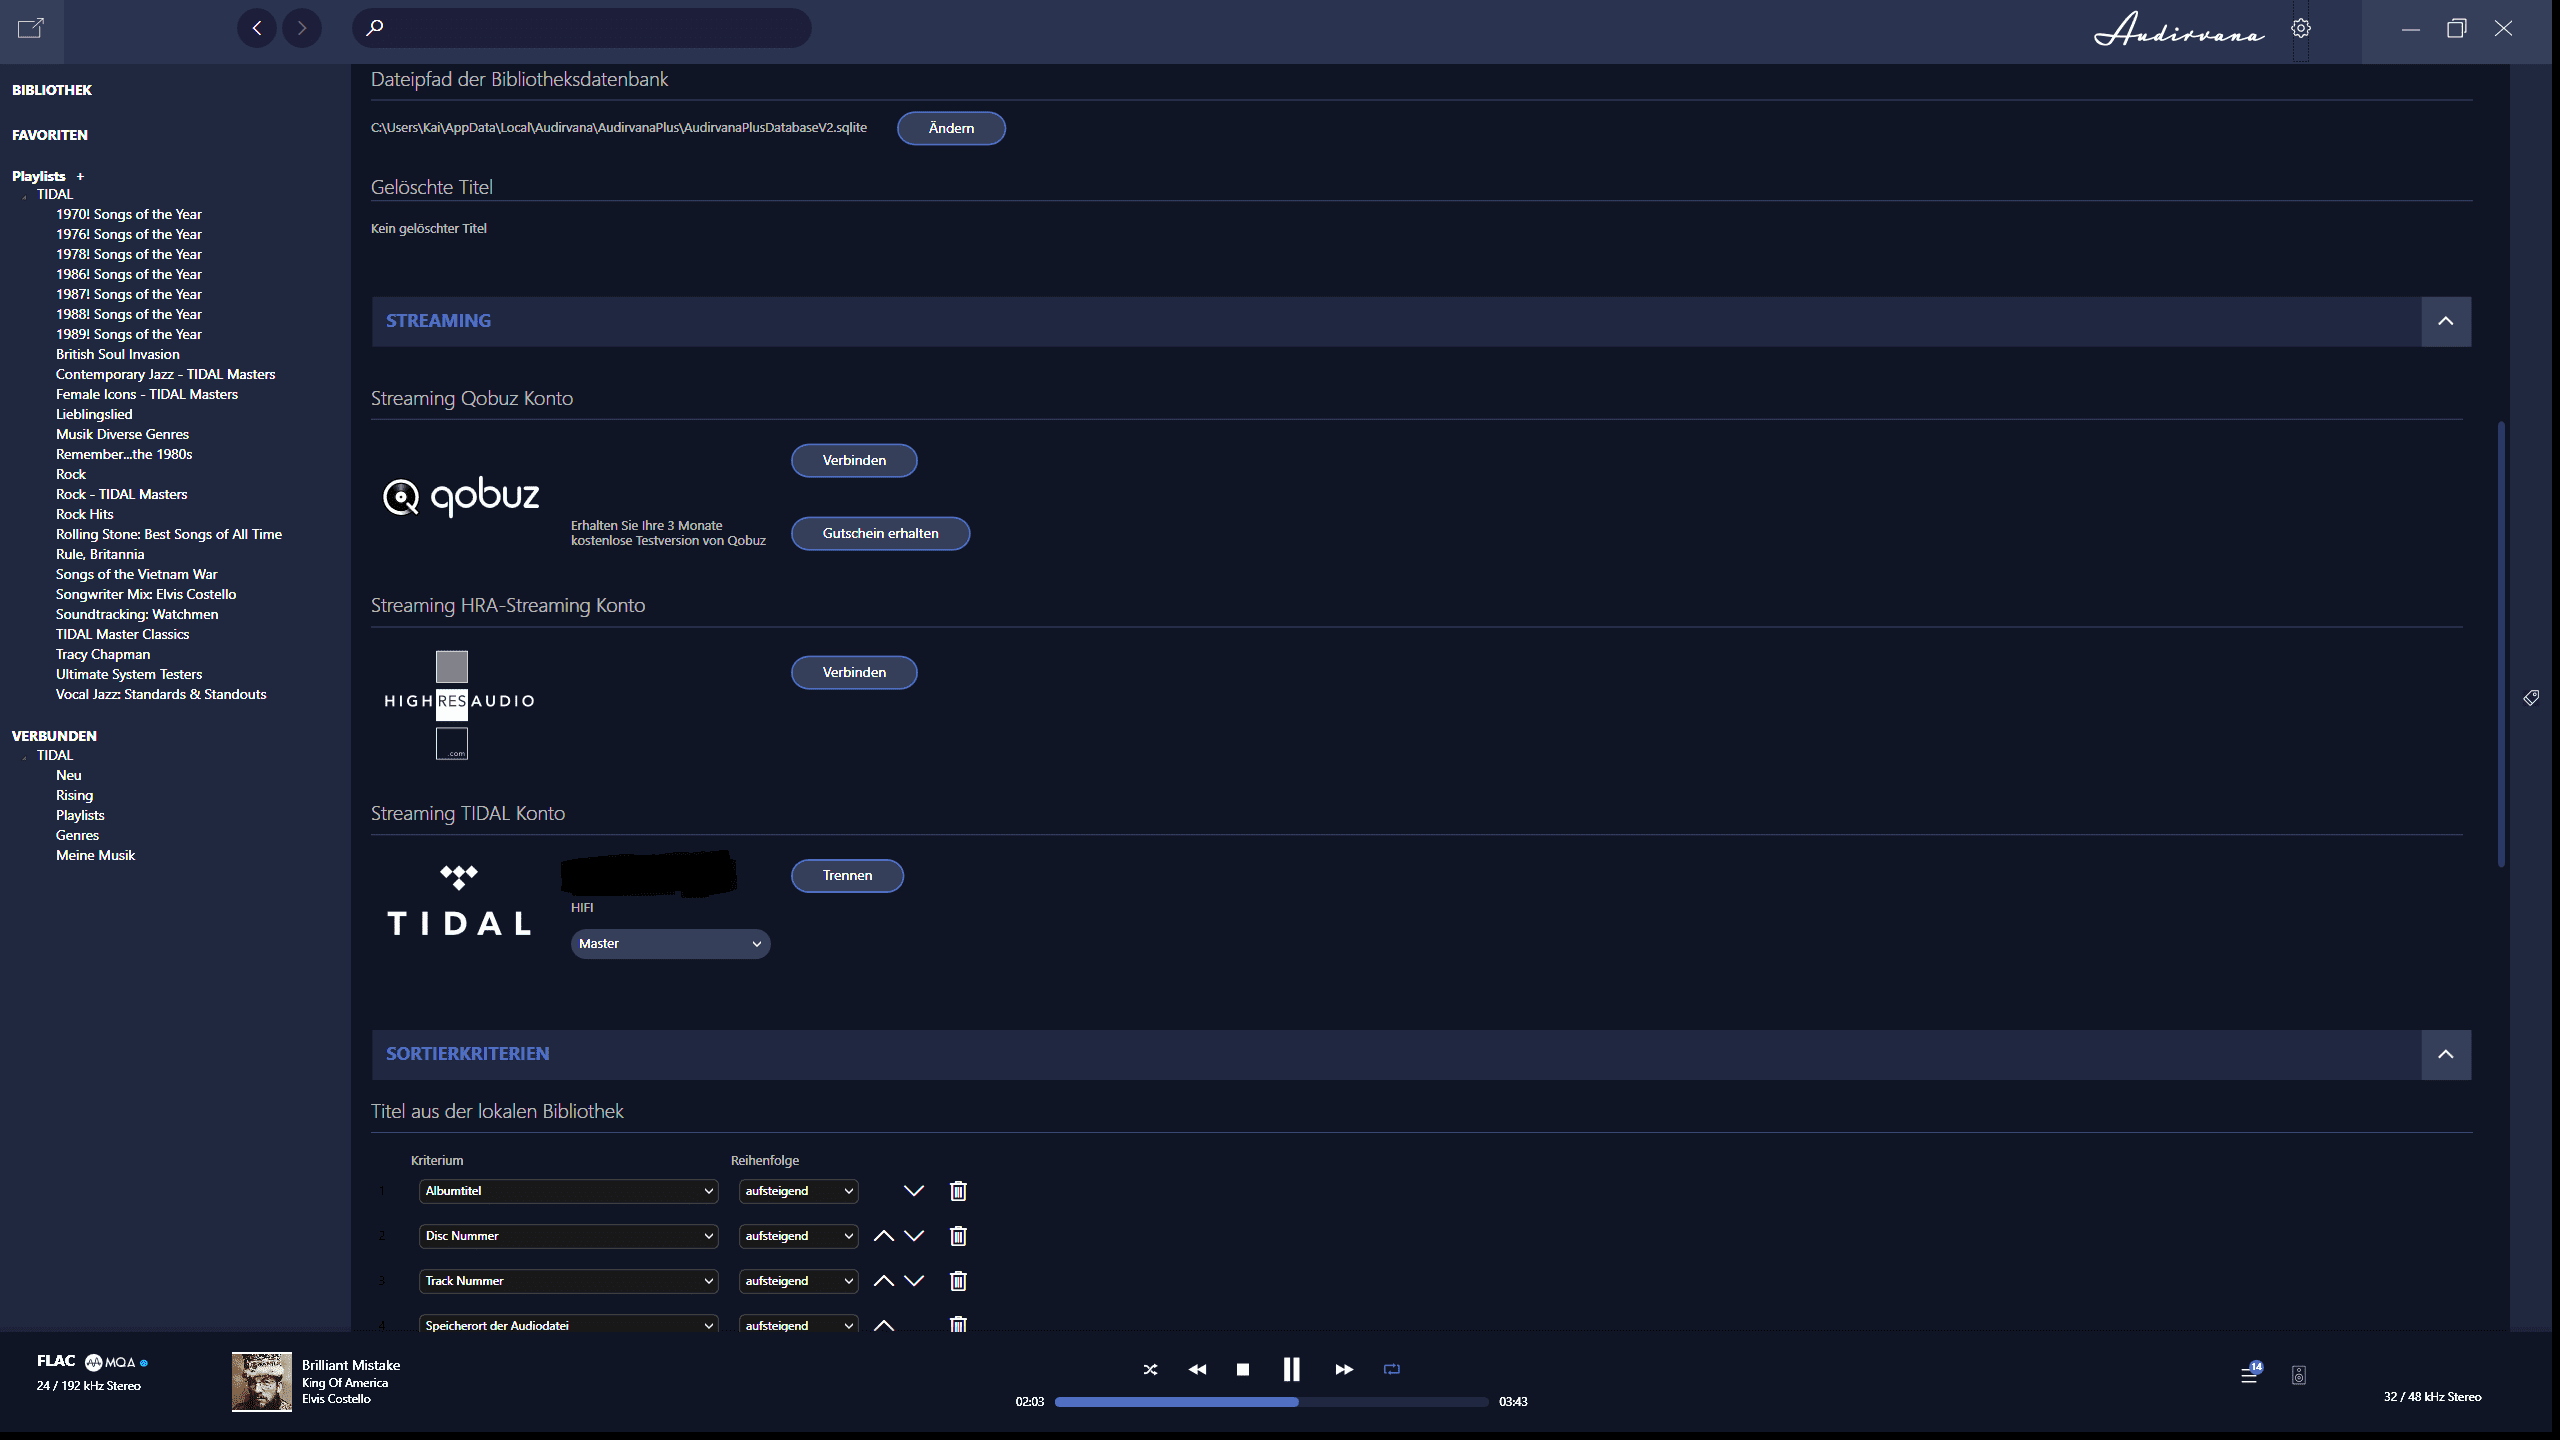
Task: Click Trennen to disconnect TIDAL
Action: [847, 875]
